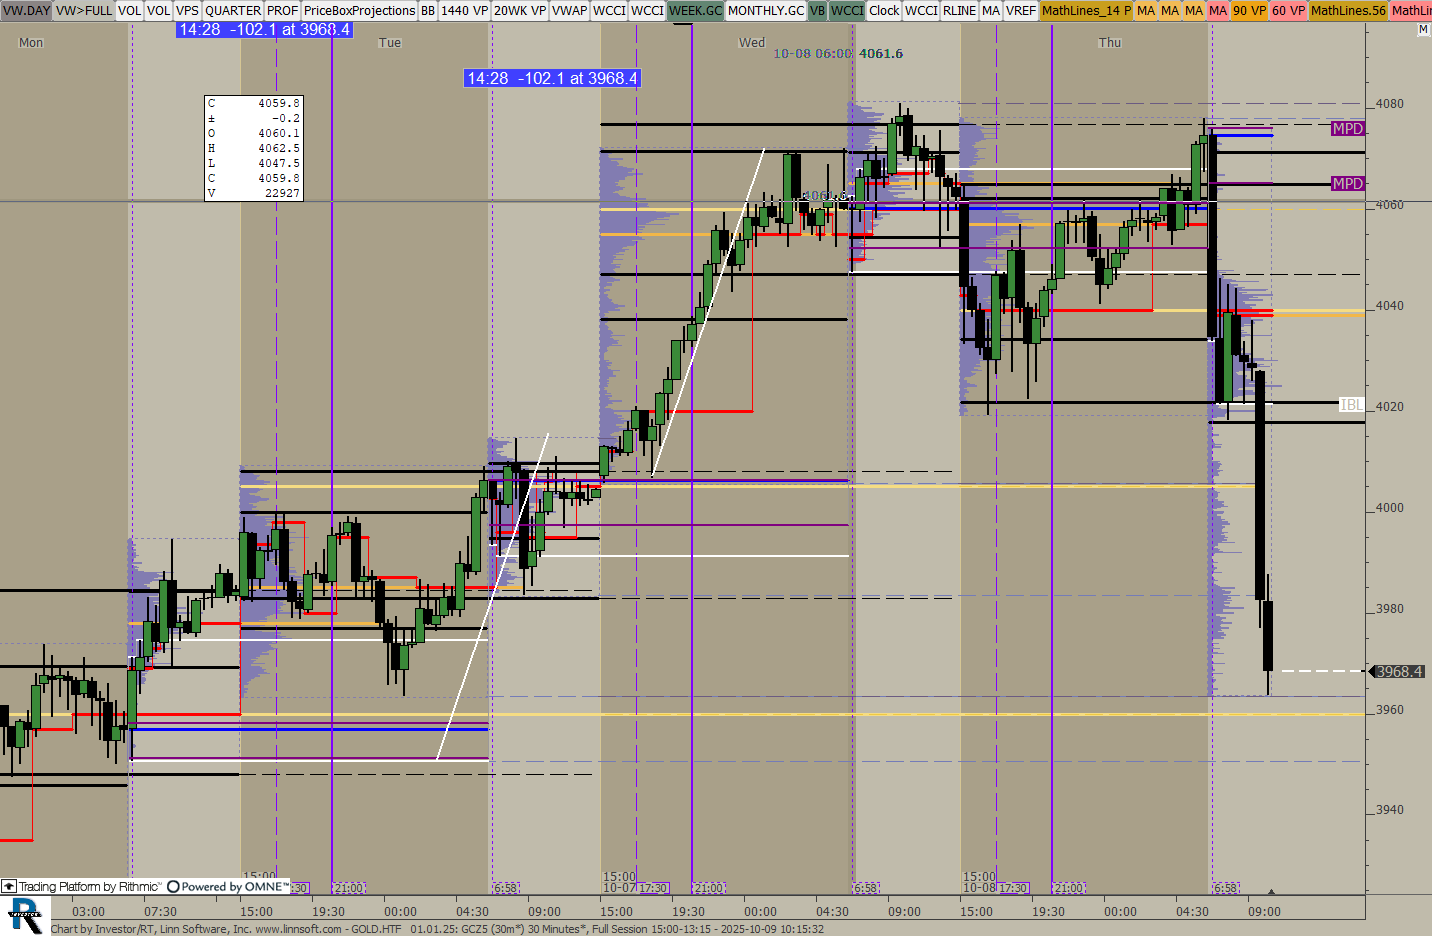Click the orange 90 VP button
This screenshot has height=936, width=1432.
pyautogui.click(x=1248, y=10)
